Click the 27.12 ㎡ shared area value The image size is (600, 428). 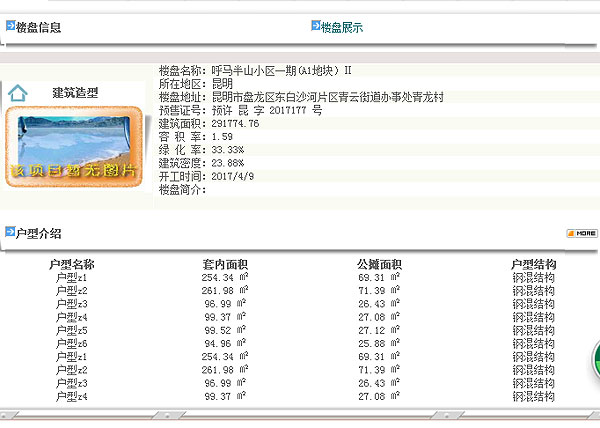coord(379,330)
